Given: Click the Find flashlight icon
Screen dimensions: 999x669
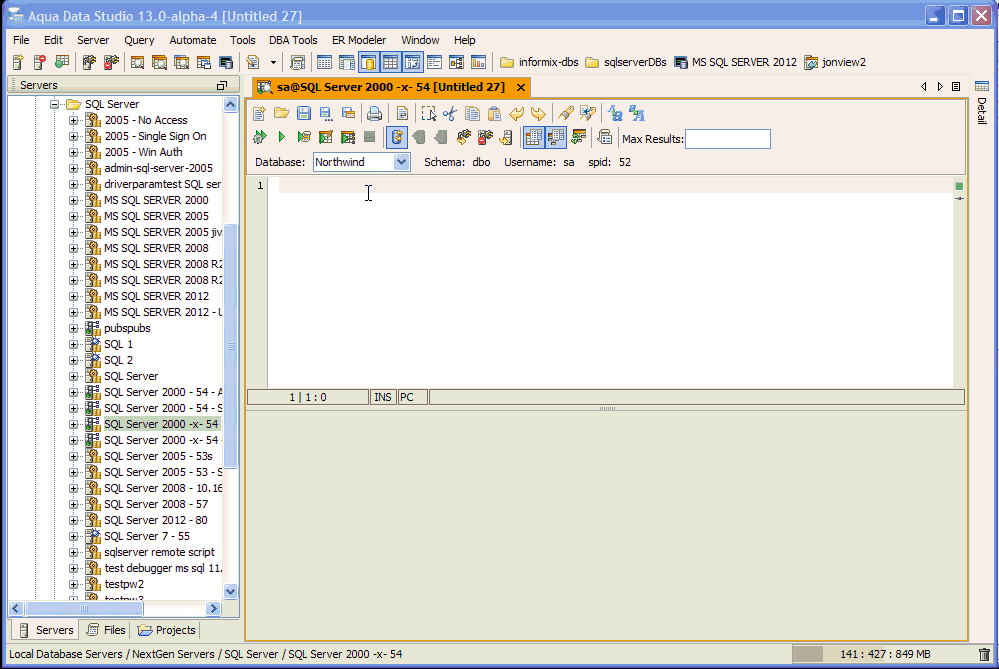Looking at the screenshot, I should tap(565, 113).
